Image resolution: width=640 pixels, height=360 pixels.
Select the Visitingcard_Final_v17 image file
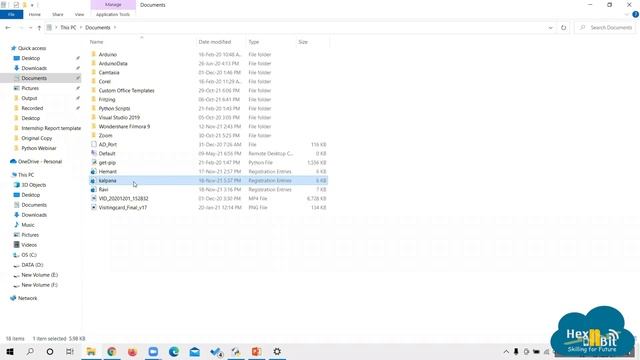pyautogui.click(x=123, y=207)
